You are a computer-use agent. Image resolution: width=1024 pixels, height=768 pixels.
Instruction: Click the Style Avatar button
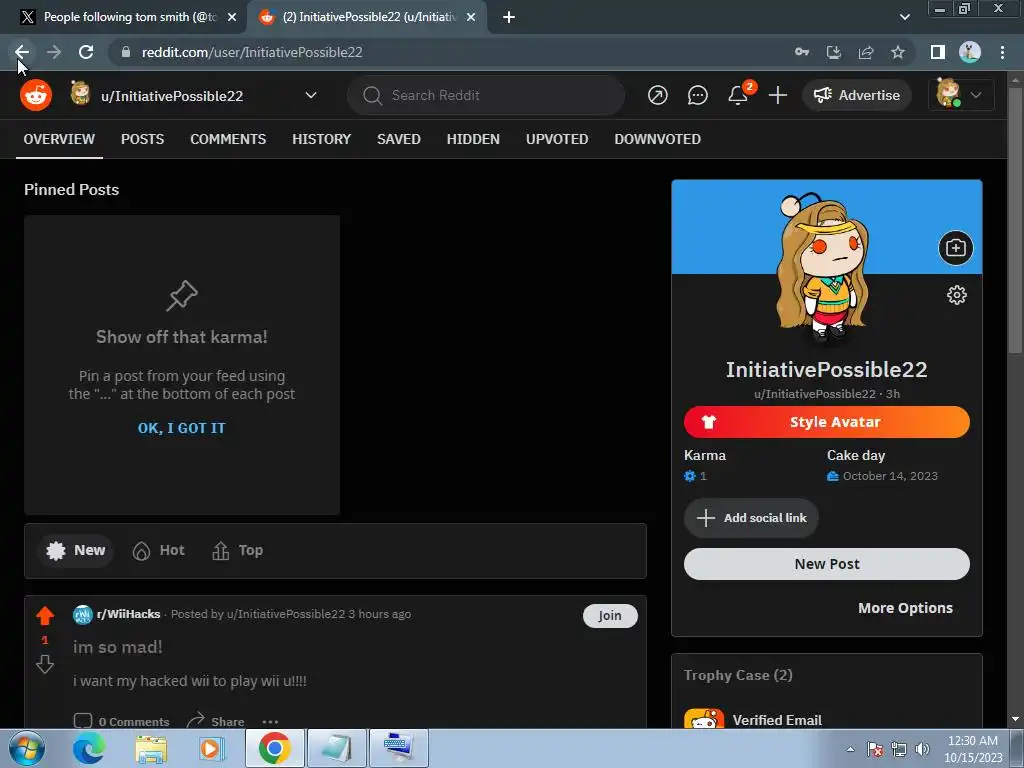pyautogui.click(x=827, y=422)
